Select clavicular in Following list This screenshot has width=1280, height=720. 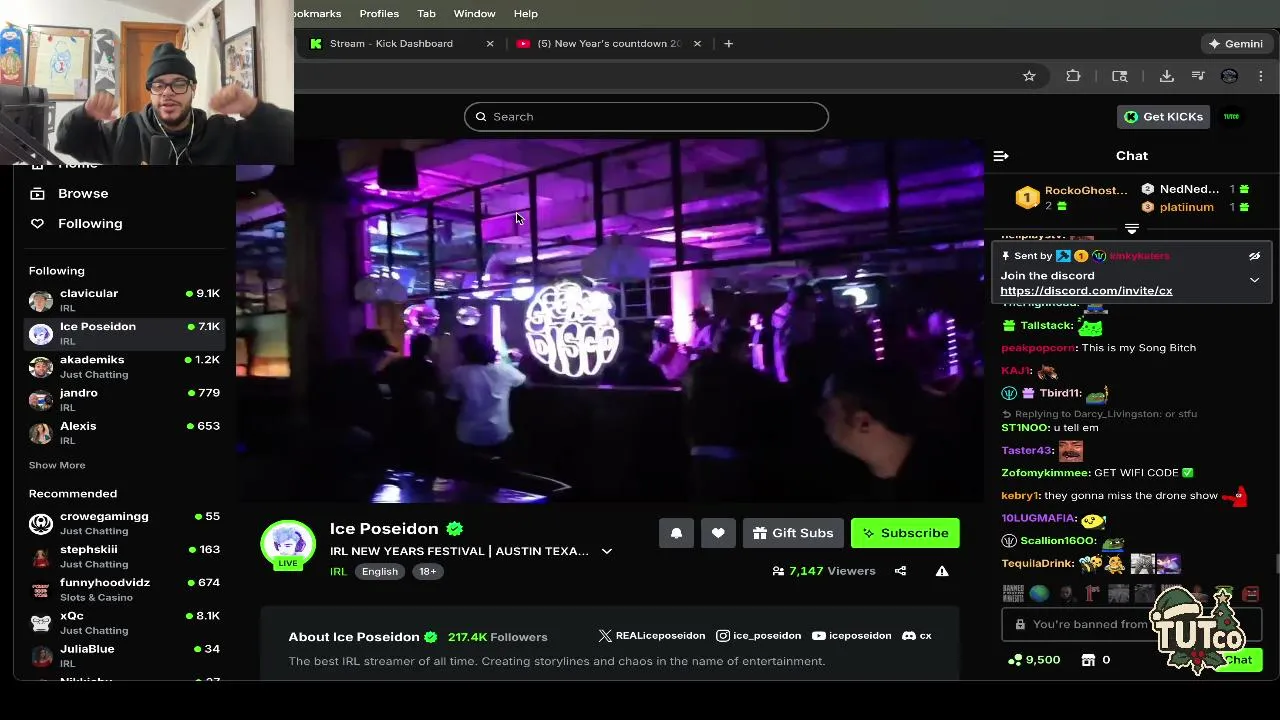point(125,300)
